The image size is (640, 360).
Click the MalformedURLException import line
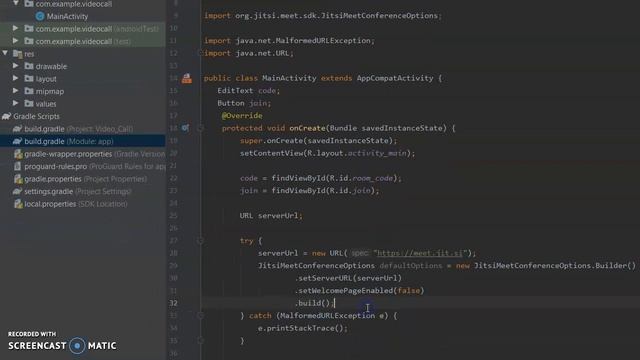coord(289,41)
